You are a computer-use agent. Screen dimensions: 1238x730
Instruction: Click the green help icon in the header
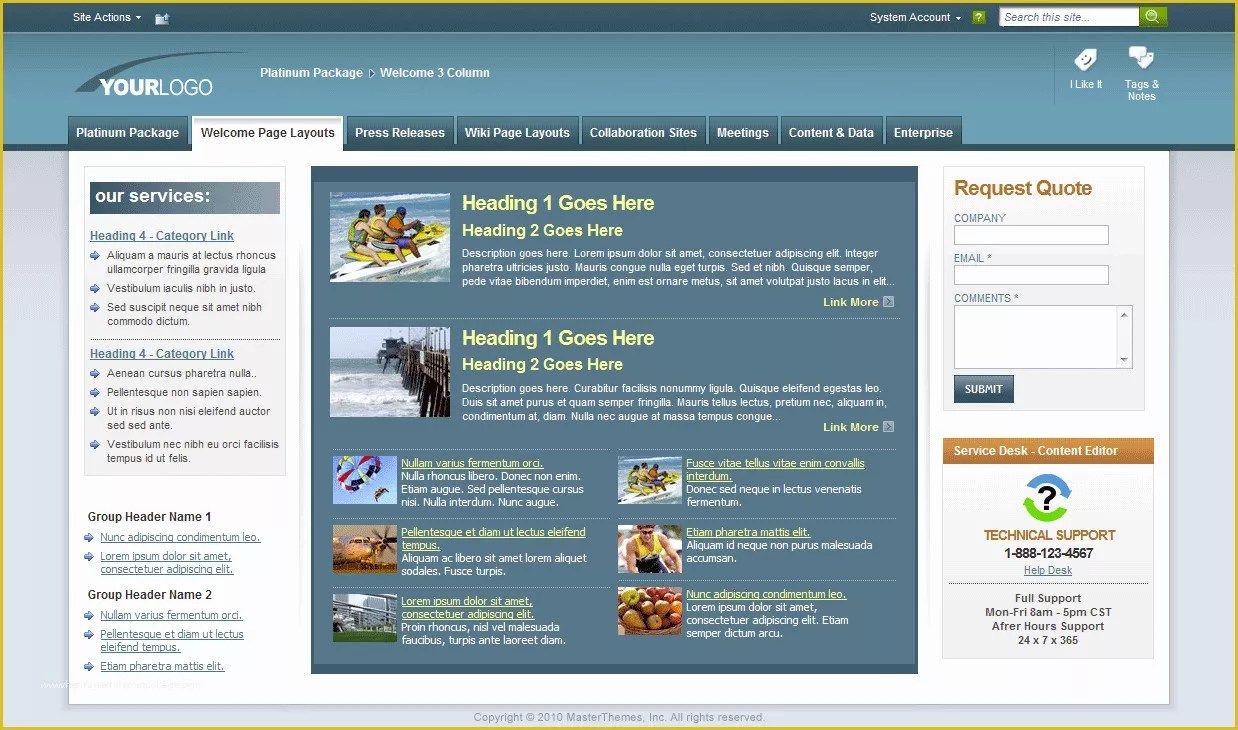click(978, 17)
